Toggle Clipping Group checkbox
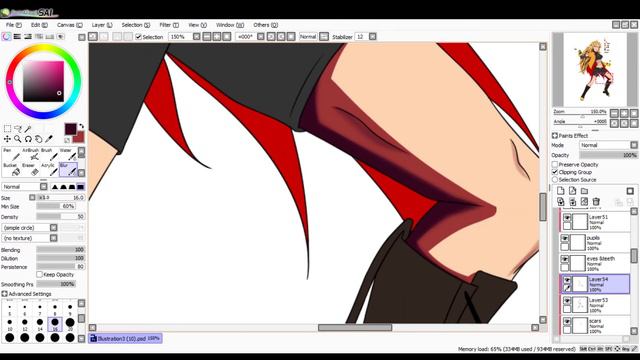Viewport: 640px width, 360px height. pos(555,172)
